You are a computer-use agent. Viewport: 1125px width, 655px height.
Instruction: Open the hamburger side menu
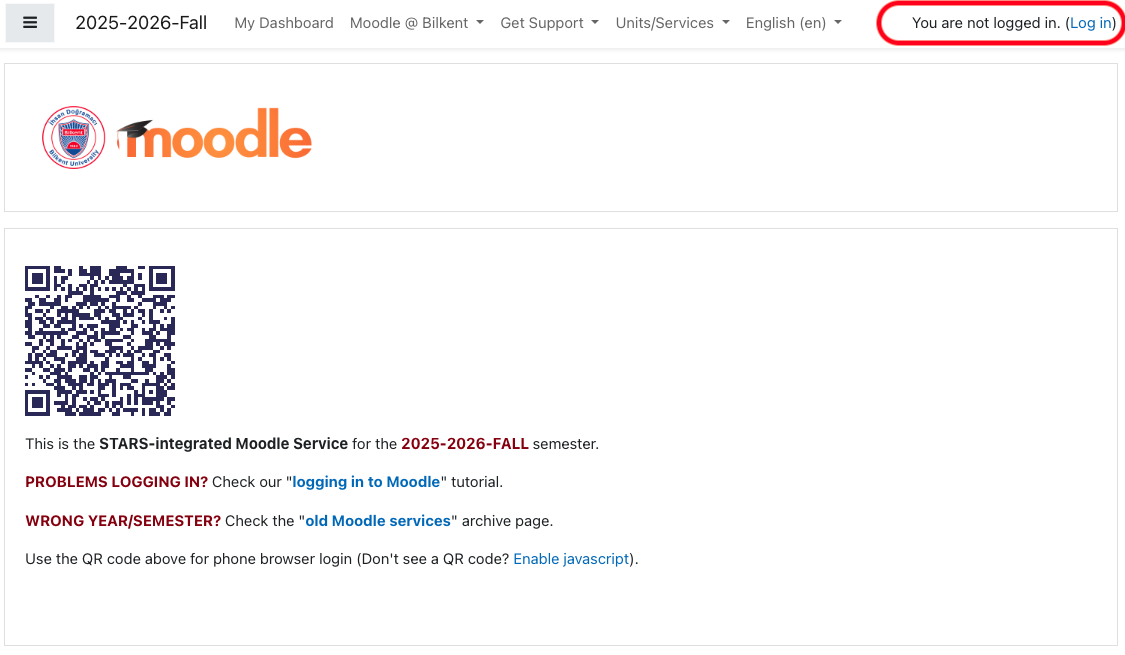[x=29, y=23]
